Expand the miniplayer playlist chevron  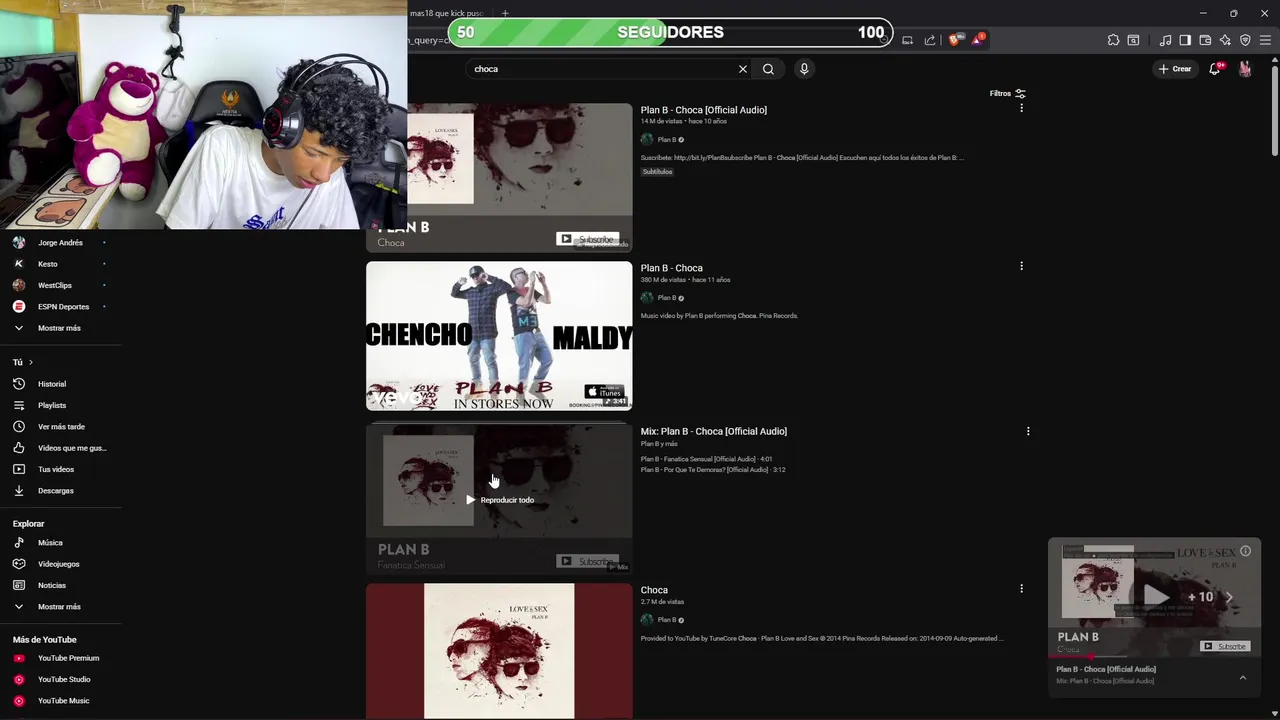(1243, 677)
